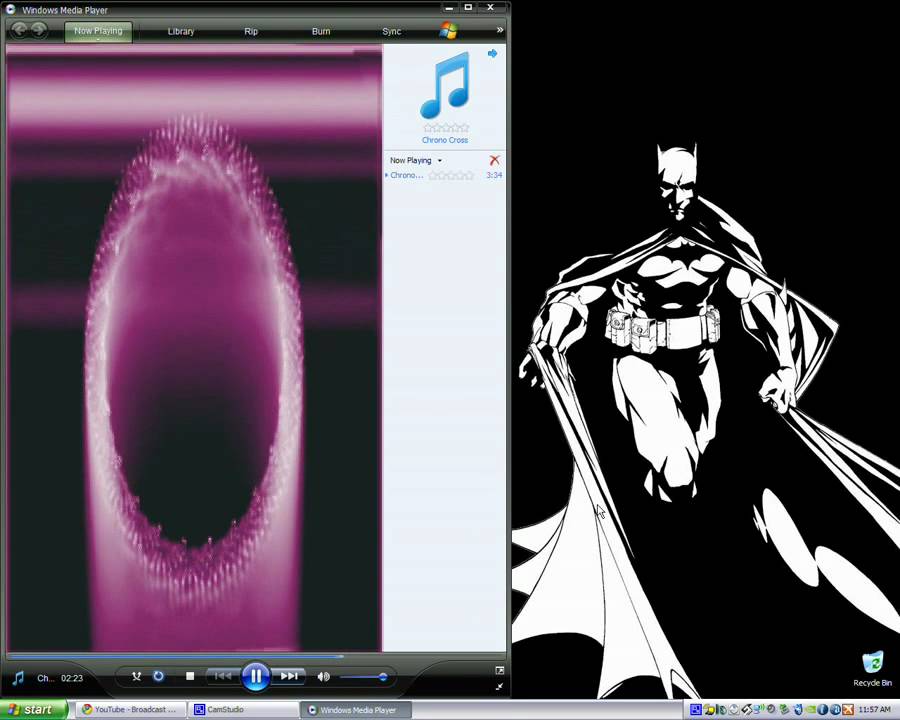Click the green NVIDIA tray icon

point(810,710)
